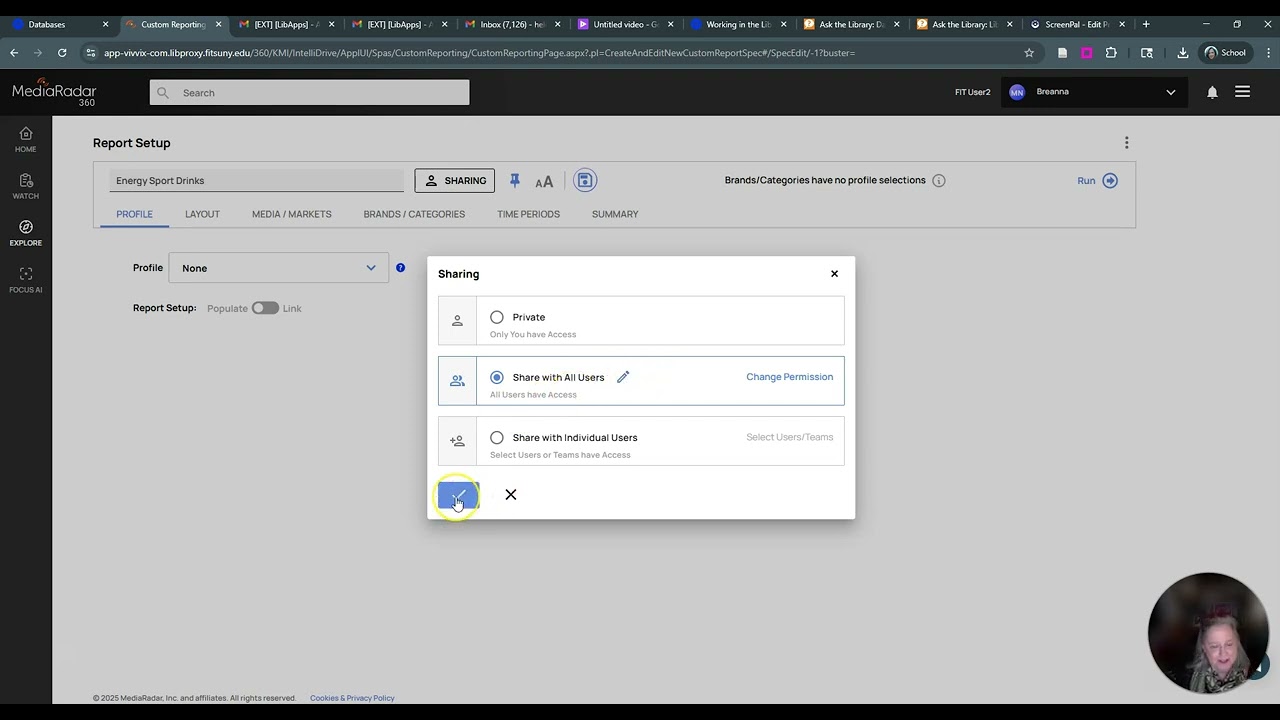
Task: Click the webcam video thumbnail
Action: coord(1208,633)
